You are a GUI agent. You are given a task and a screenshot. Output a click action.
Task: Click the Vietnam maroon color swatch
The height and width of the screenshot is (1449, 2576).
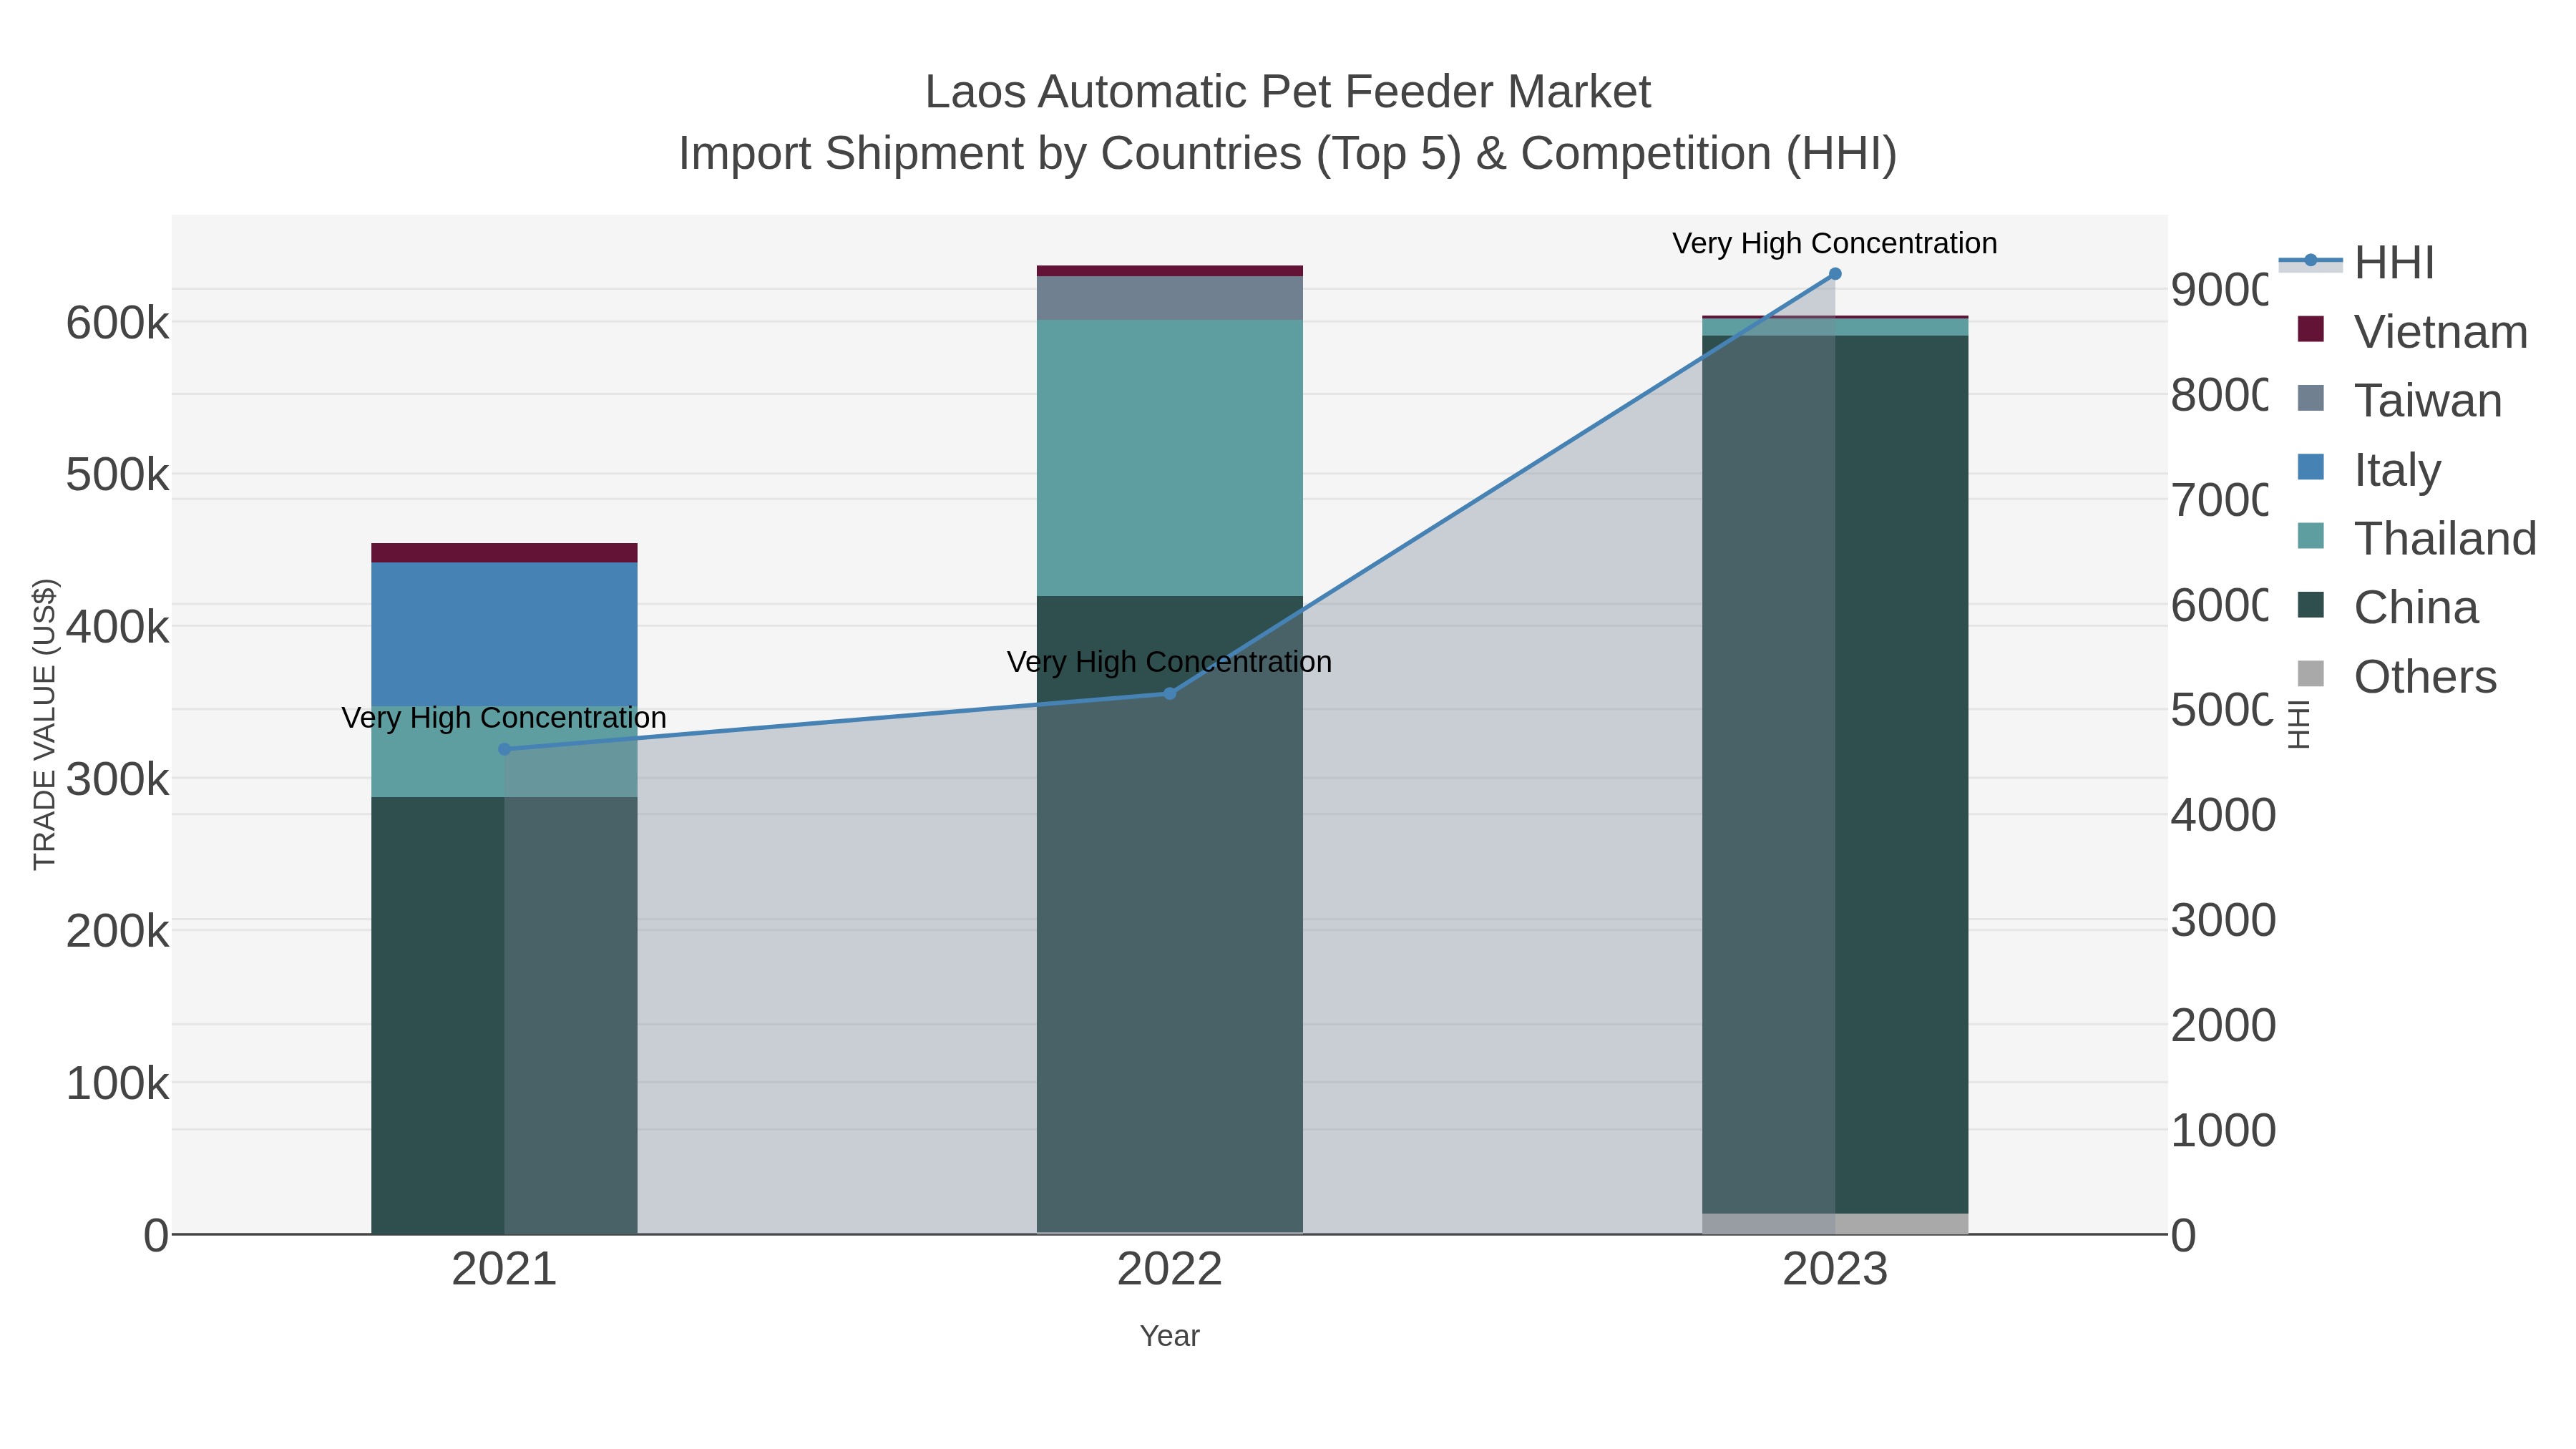[2311, 329]
